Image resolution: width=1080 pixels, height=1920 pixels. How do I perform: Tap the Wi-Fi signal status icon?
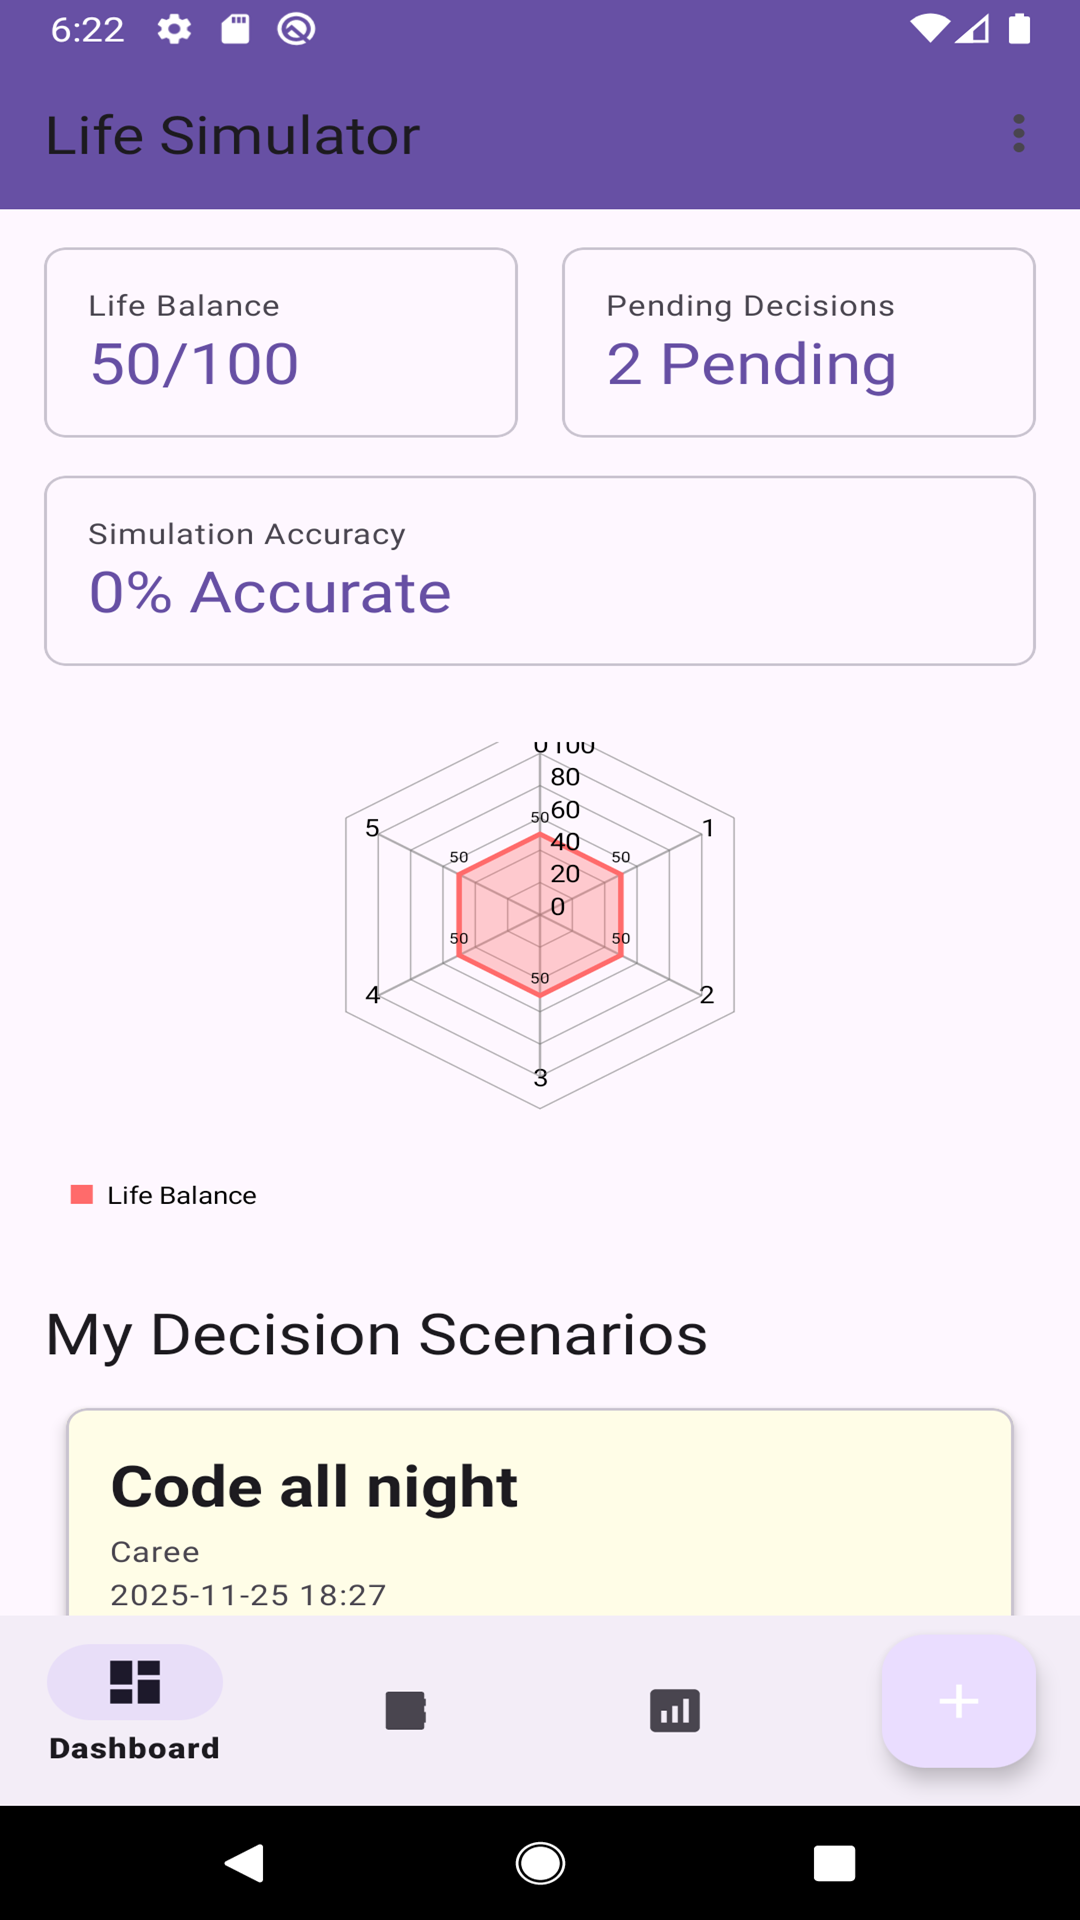coord(929,29)
